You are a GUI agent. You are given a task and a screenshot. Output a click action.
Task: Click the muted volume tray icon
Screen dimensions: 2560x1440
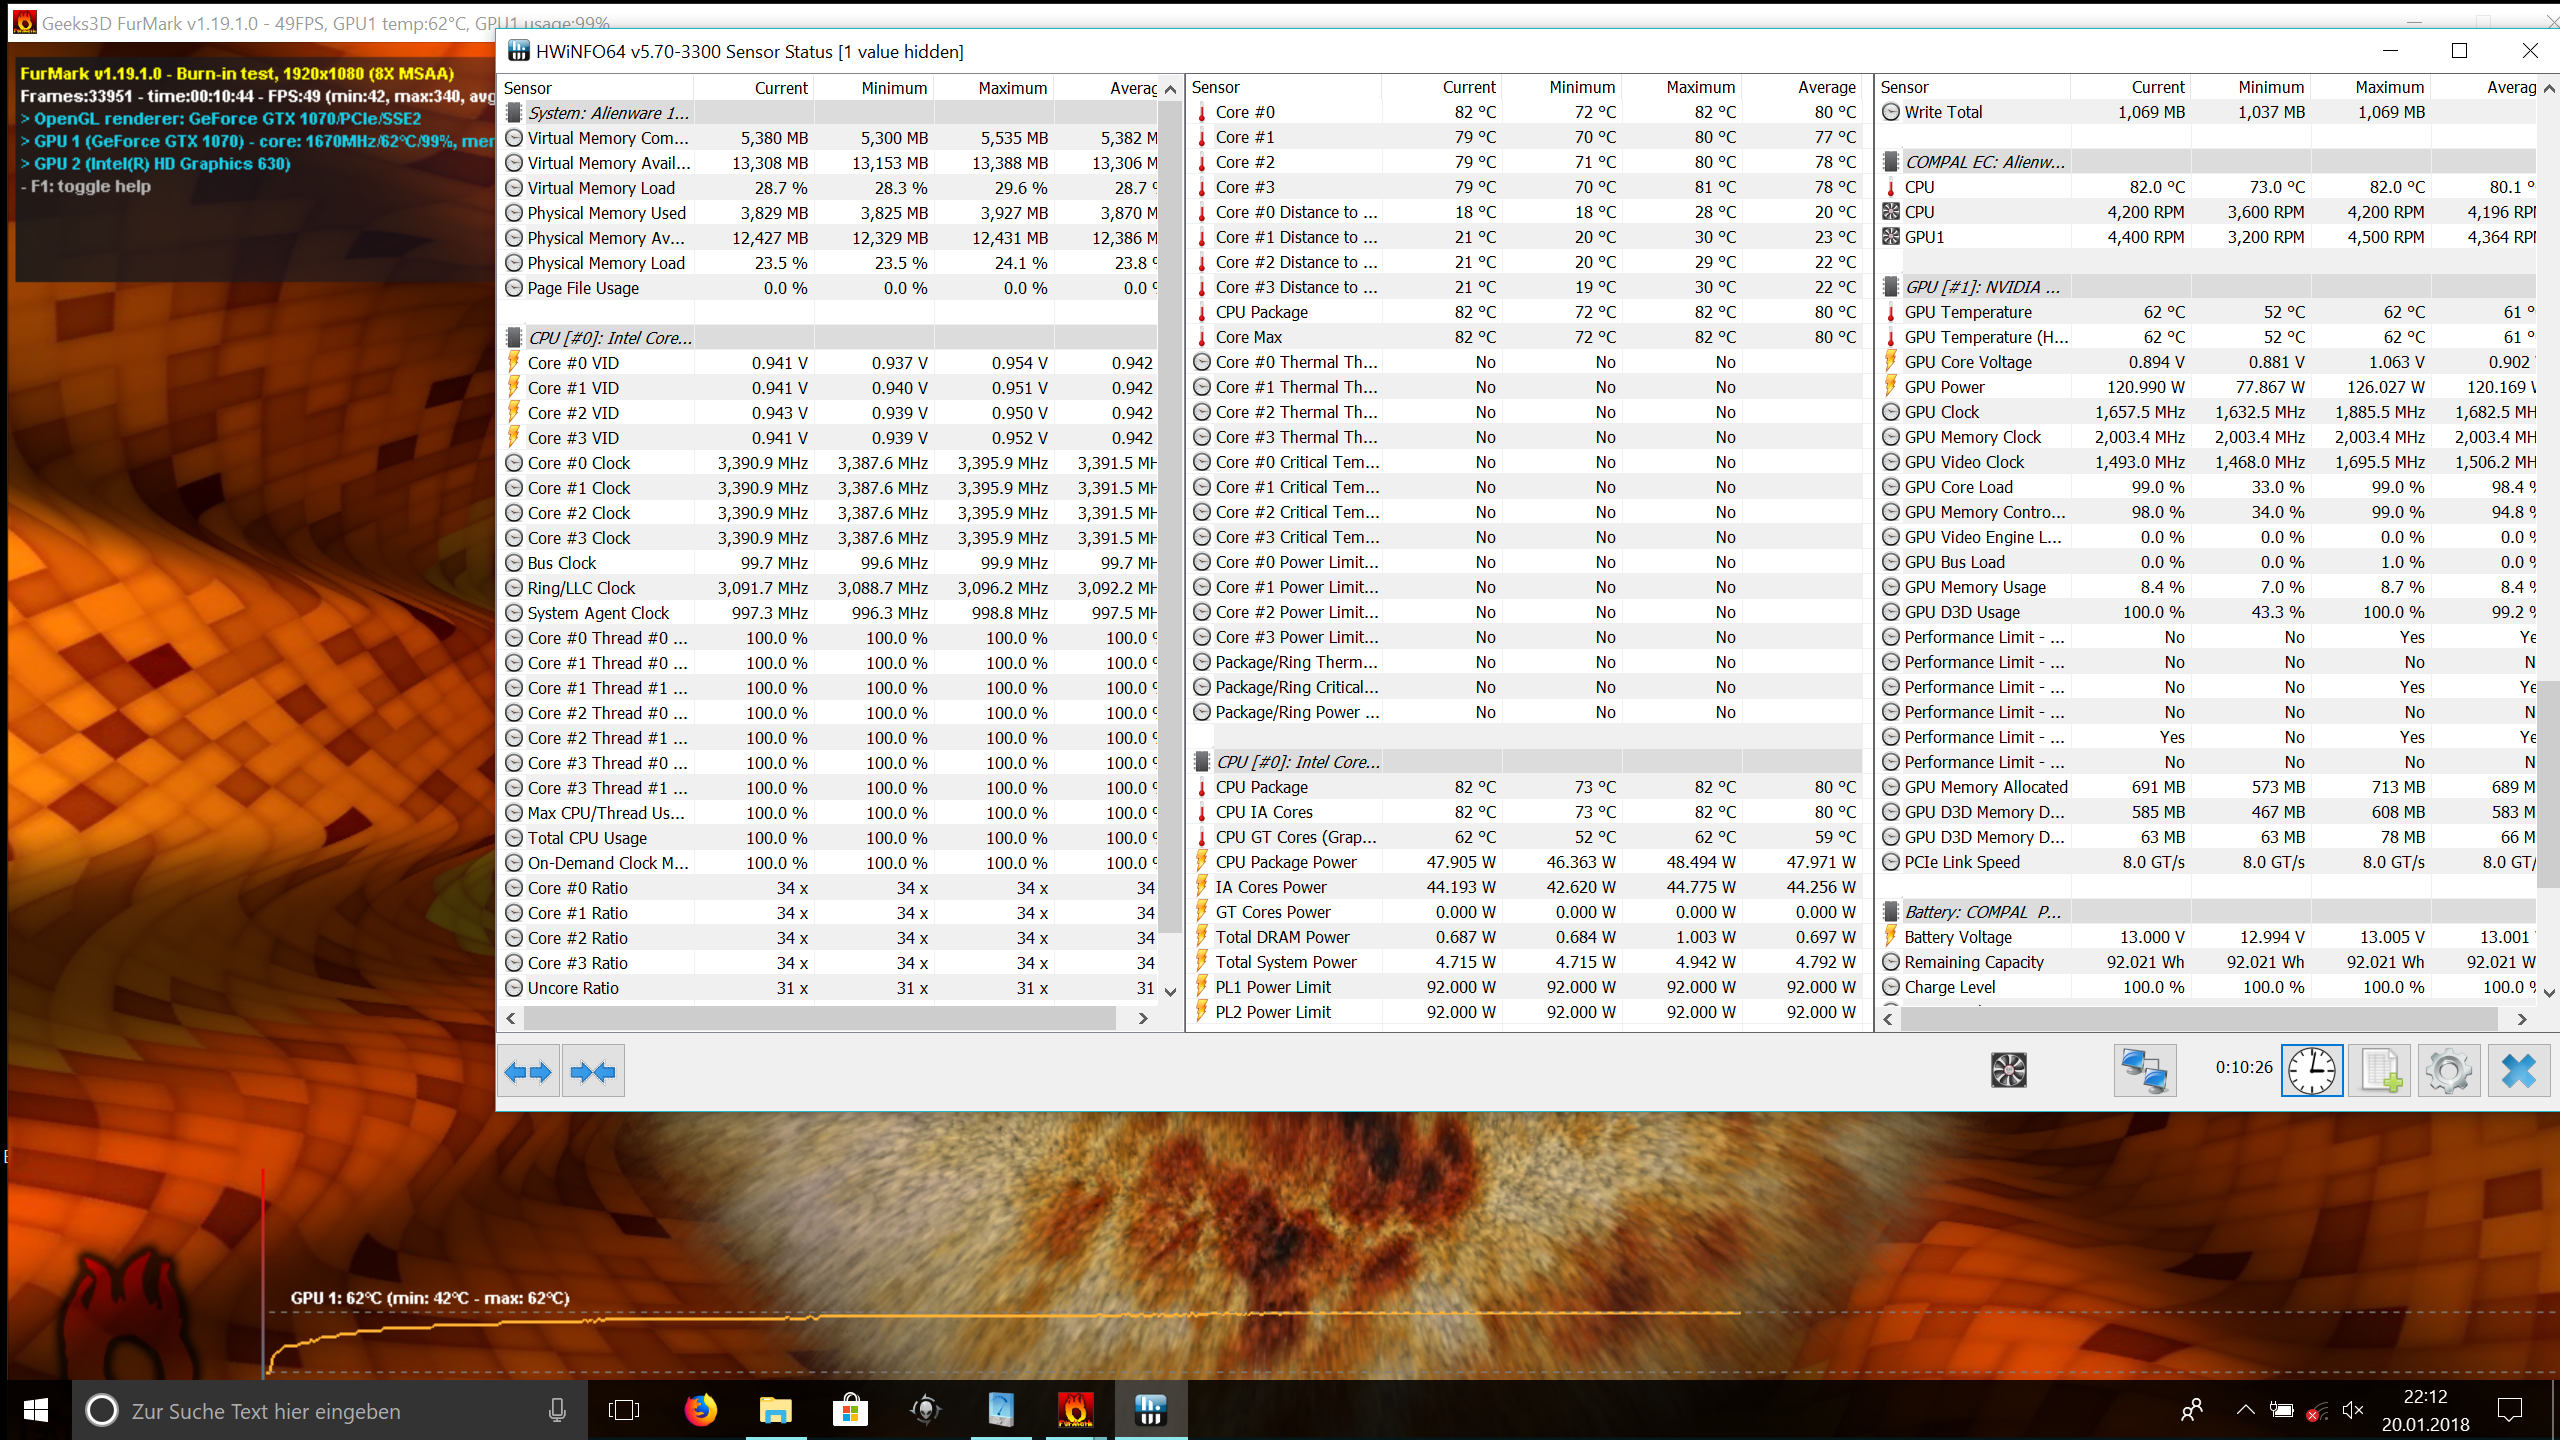(x=2353, y=1410)
